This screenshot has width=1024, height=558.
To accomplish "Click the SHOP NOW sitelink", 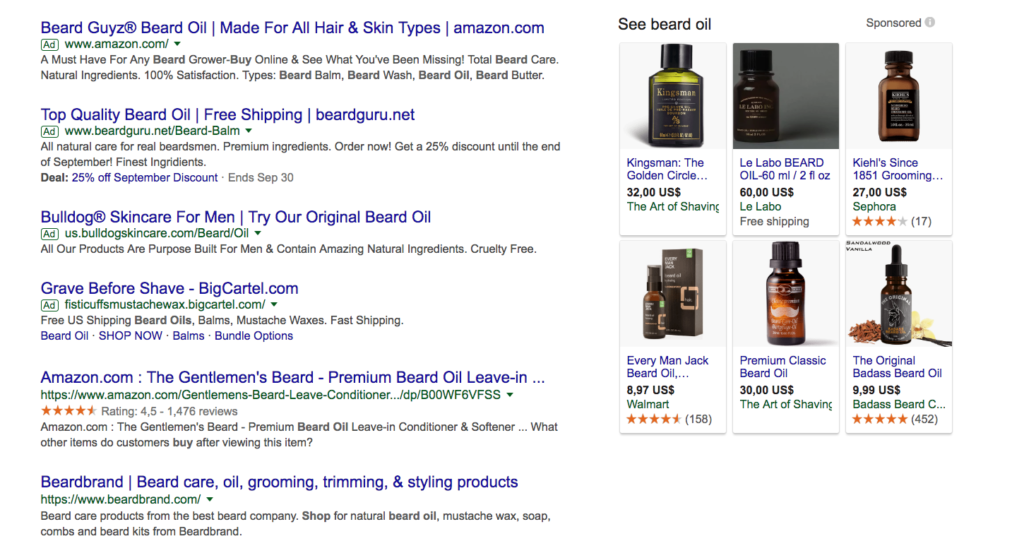I will point(130,336).
